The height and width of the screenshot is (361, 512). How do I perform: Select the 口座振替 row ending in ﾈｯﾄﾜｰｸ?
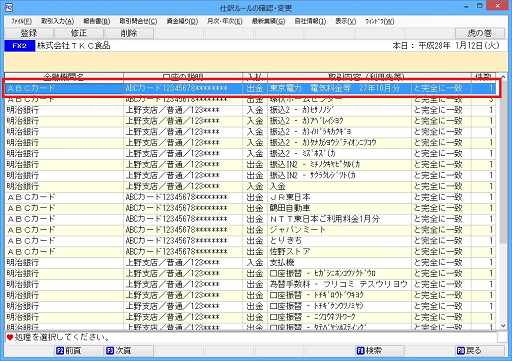coord(250,317)
